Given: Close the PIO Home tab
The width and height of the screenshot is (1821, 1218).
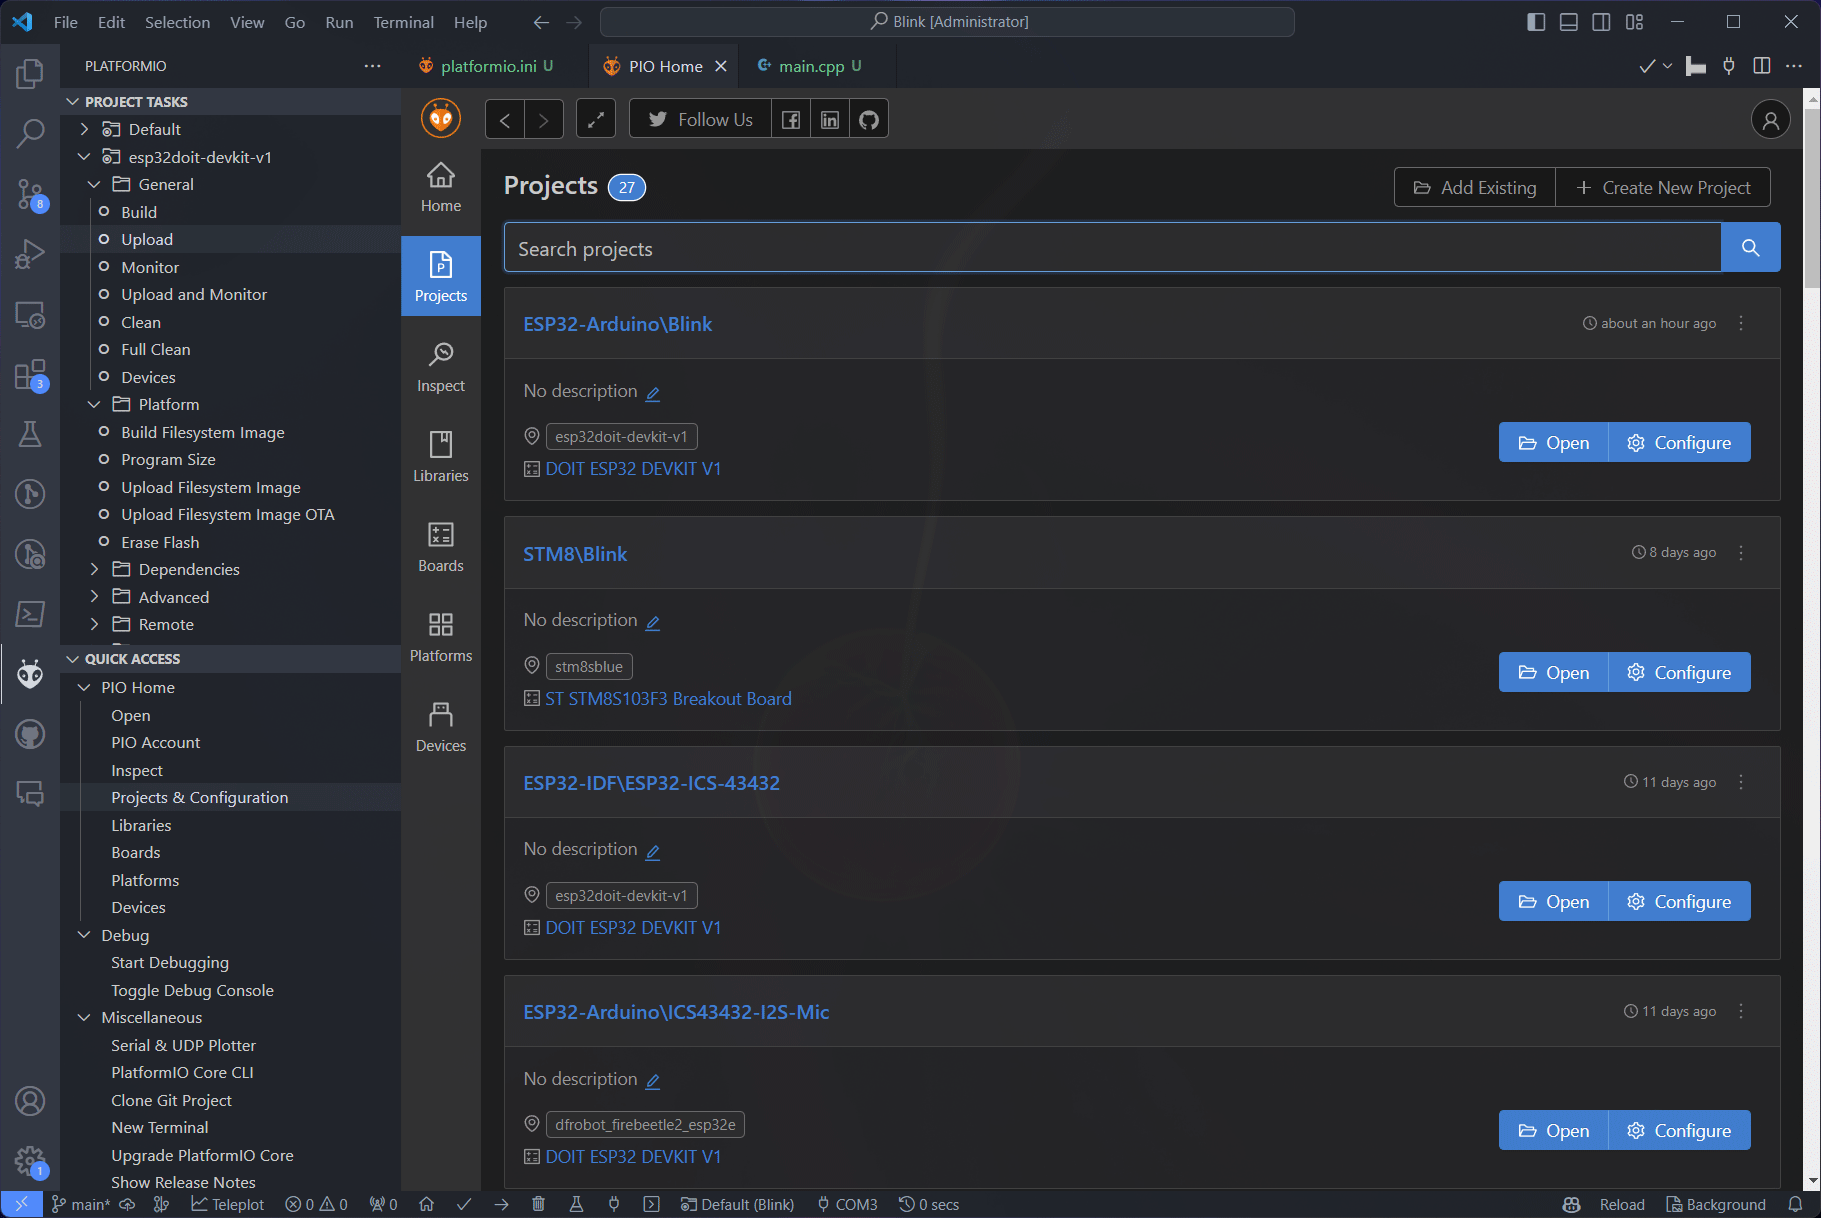Looking at the screenshot, I should (721, 66).
